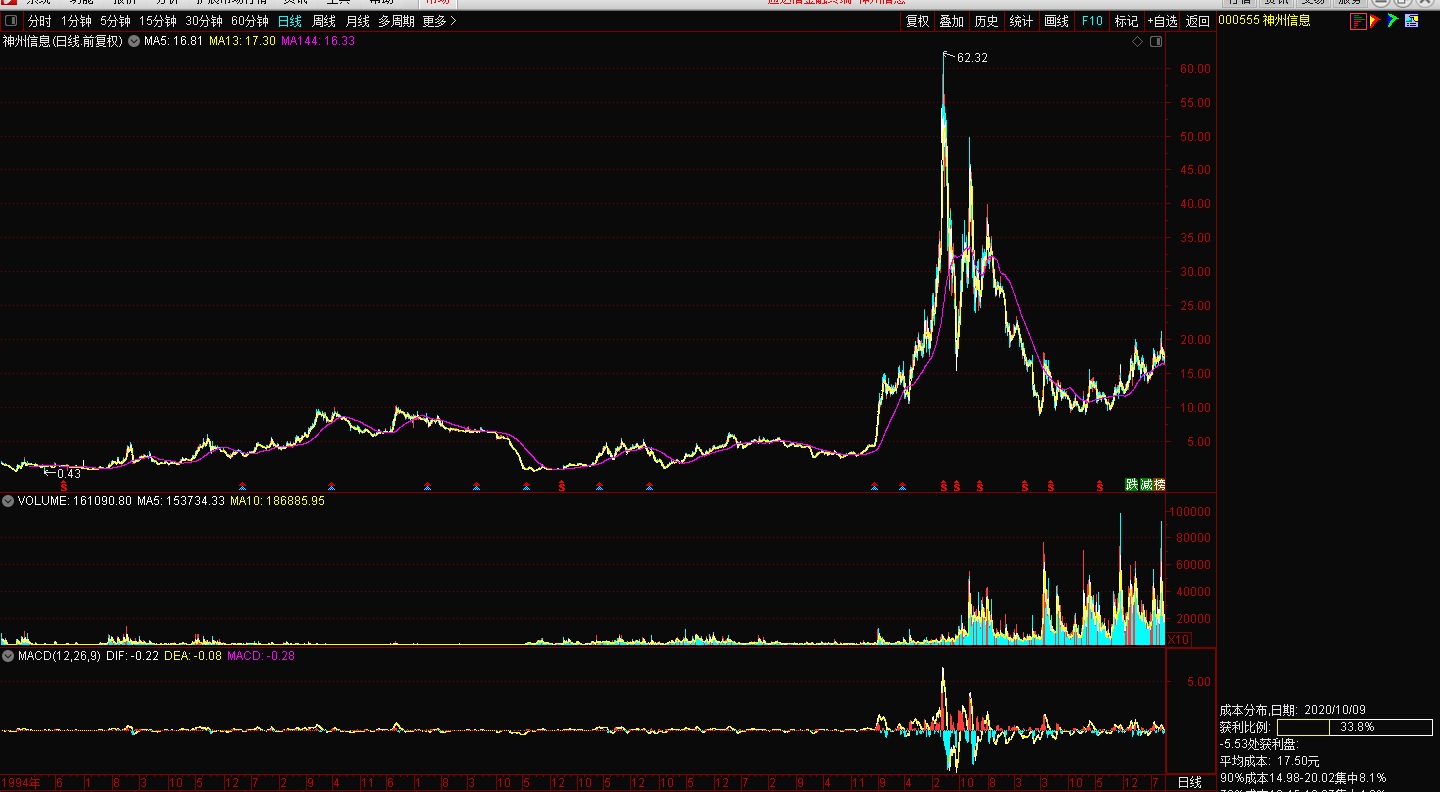Expand the MACD indicator dropdown arrow
The height and width of the screenshot is (792, 1440).
click(x=8, y=656)
